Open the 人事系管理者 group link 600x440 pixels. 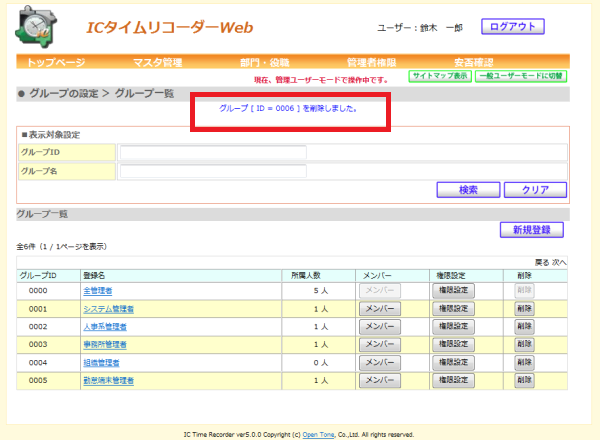(x=105, y=327)
